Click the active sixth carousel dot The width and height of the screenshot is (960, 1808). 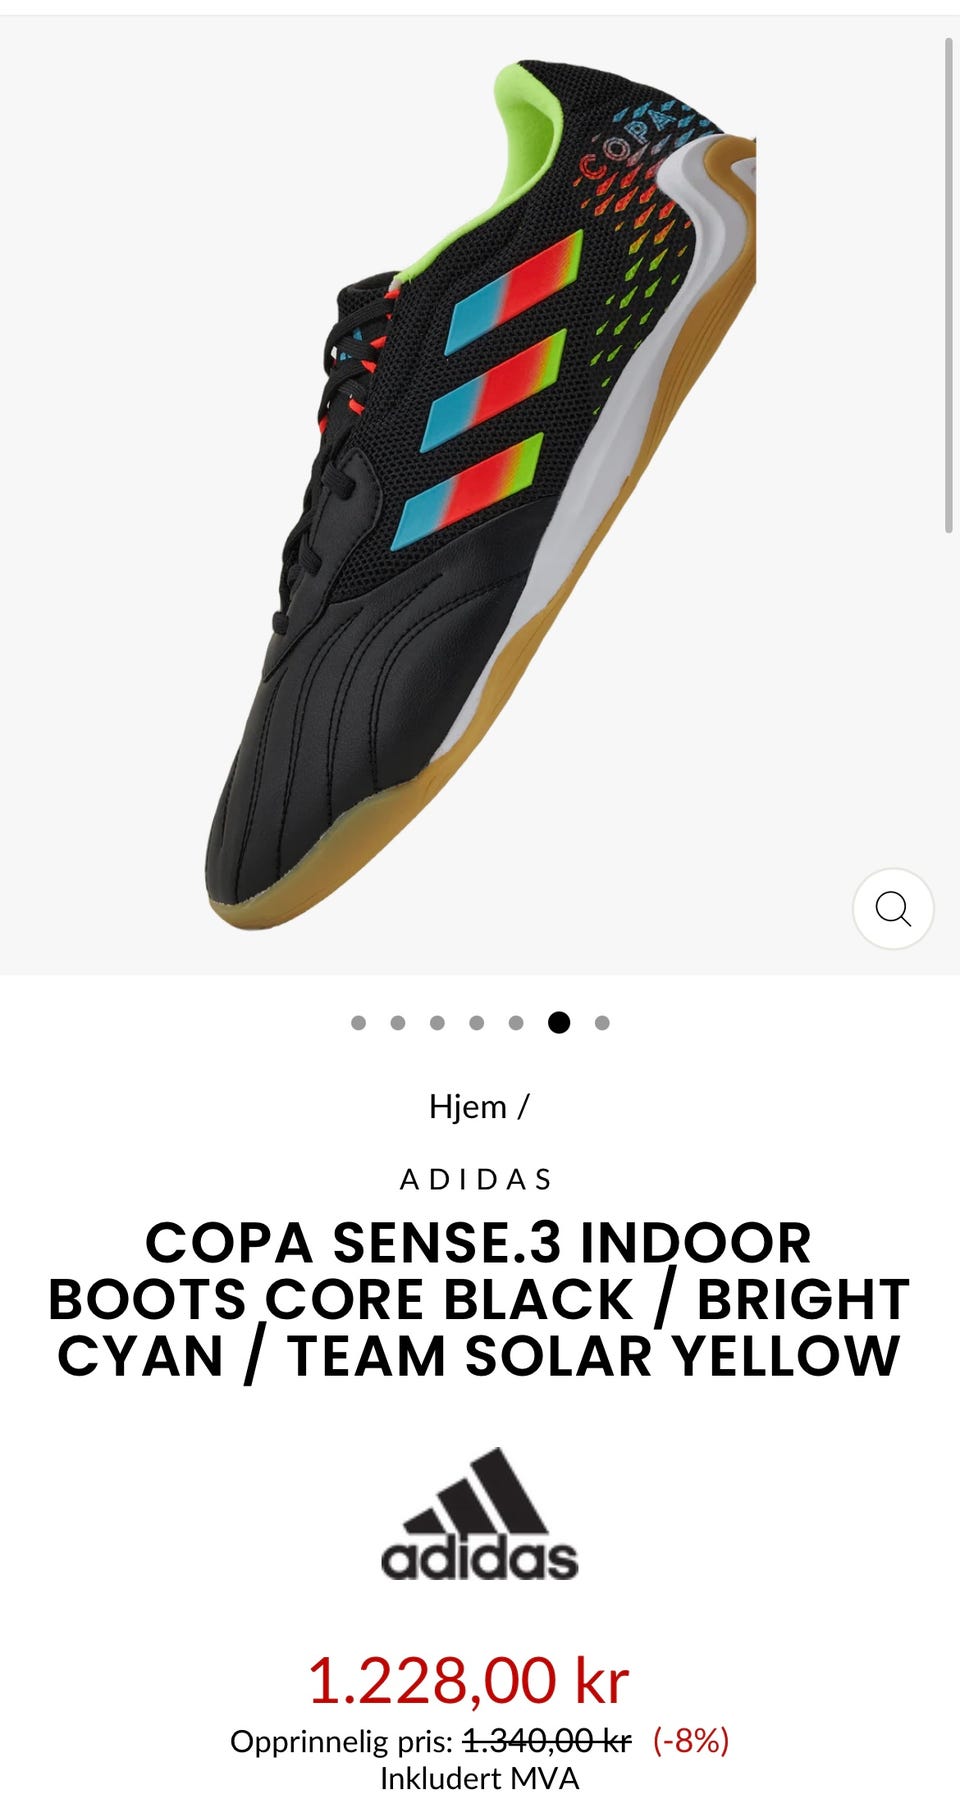click(x=559, y=1022)
